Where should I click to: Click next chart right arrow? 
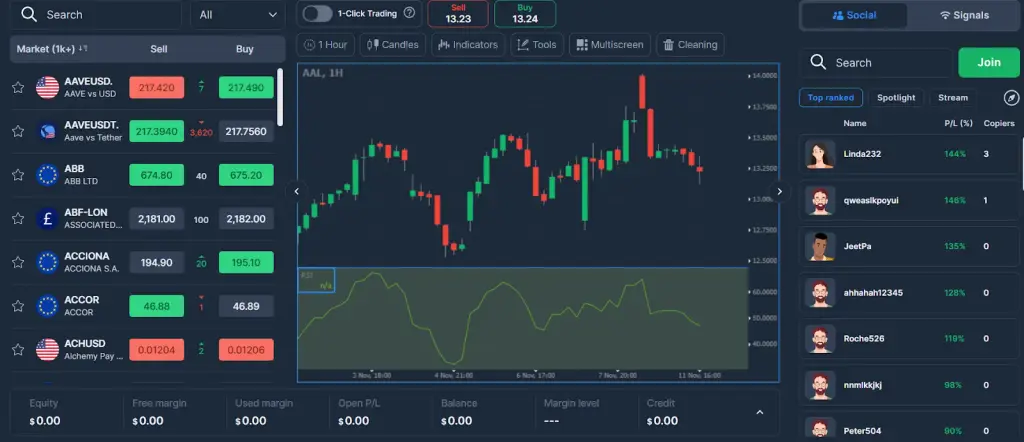click(x=779, y=191)
